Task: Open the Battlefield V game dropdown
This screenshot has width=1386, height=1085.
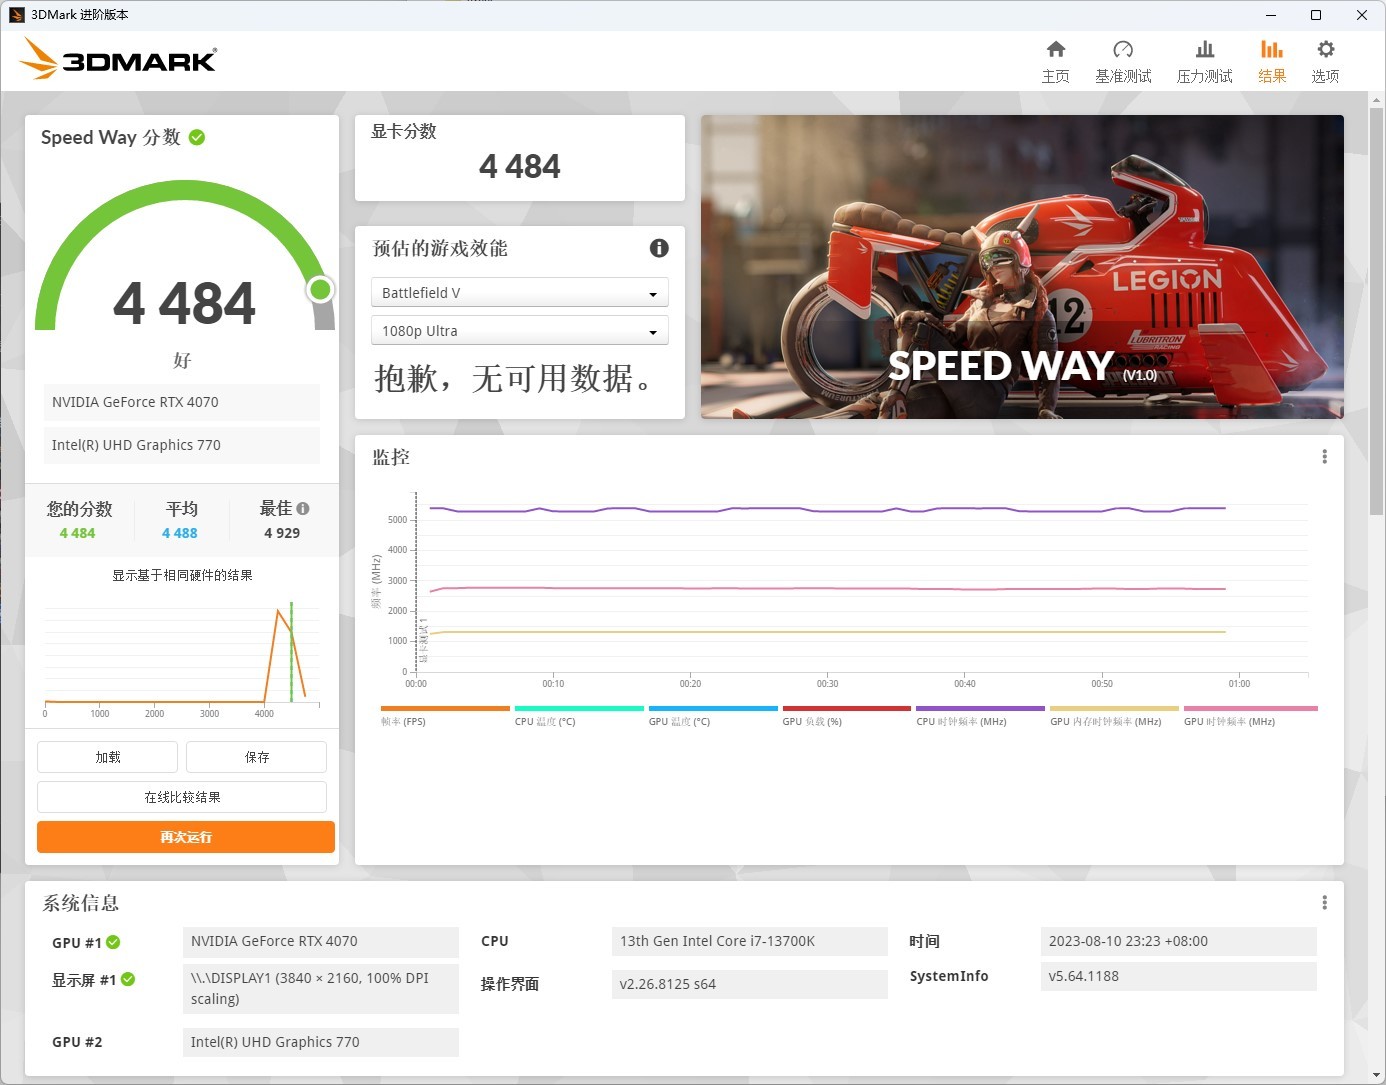Action: tap(519, 293)
